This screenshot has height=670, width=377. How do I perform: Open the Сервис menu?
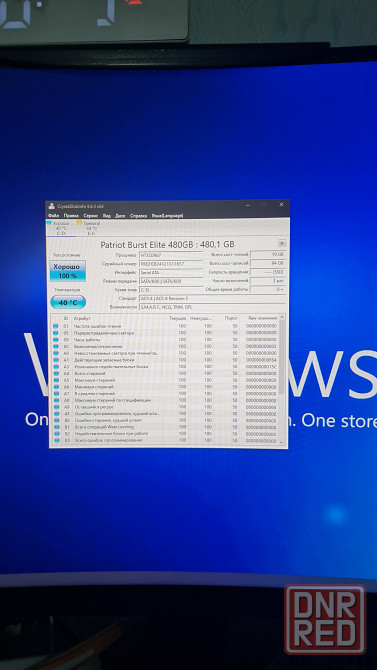click(x=91, y=215)
